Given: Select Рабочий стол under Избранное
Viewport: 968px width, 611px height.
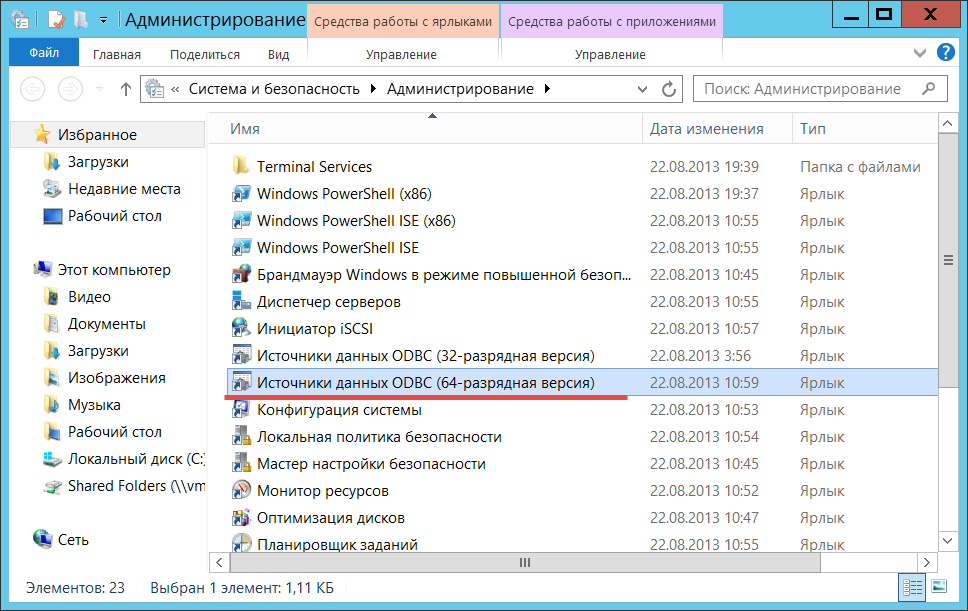Looking at the screenshot, I should 115,216.
